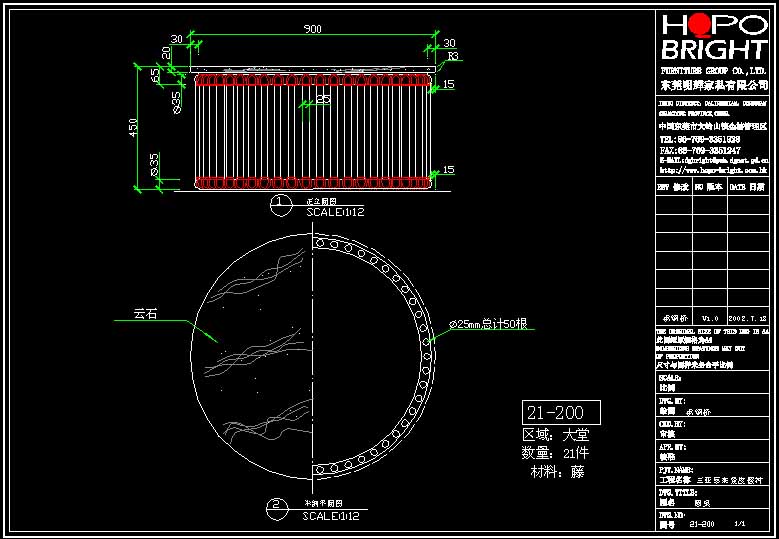779x539 pixels.
Task: Click the NO 版本 column header
Action: (x=709, y=187)
